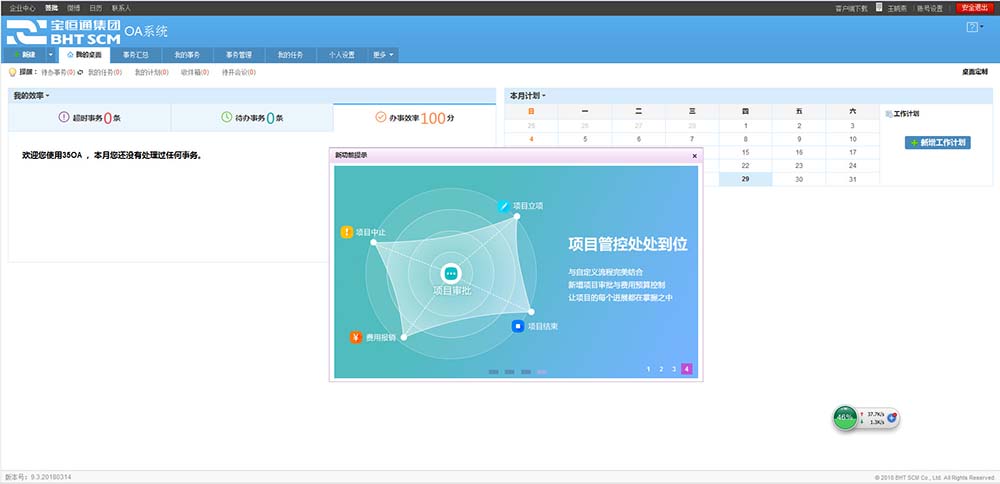Screen dimensions: 1000x484
Task: Click the 待开会议(0) reminder link
Action: [239, 73]
